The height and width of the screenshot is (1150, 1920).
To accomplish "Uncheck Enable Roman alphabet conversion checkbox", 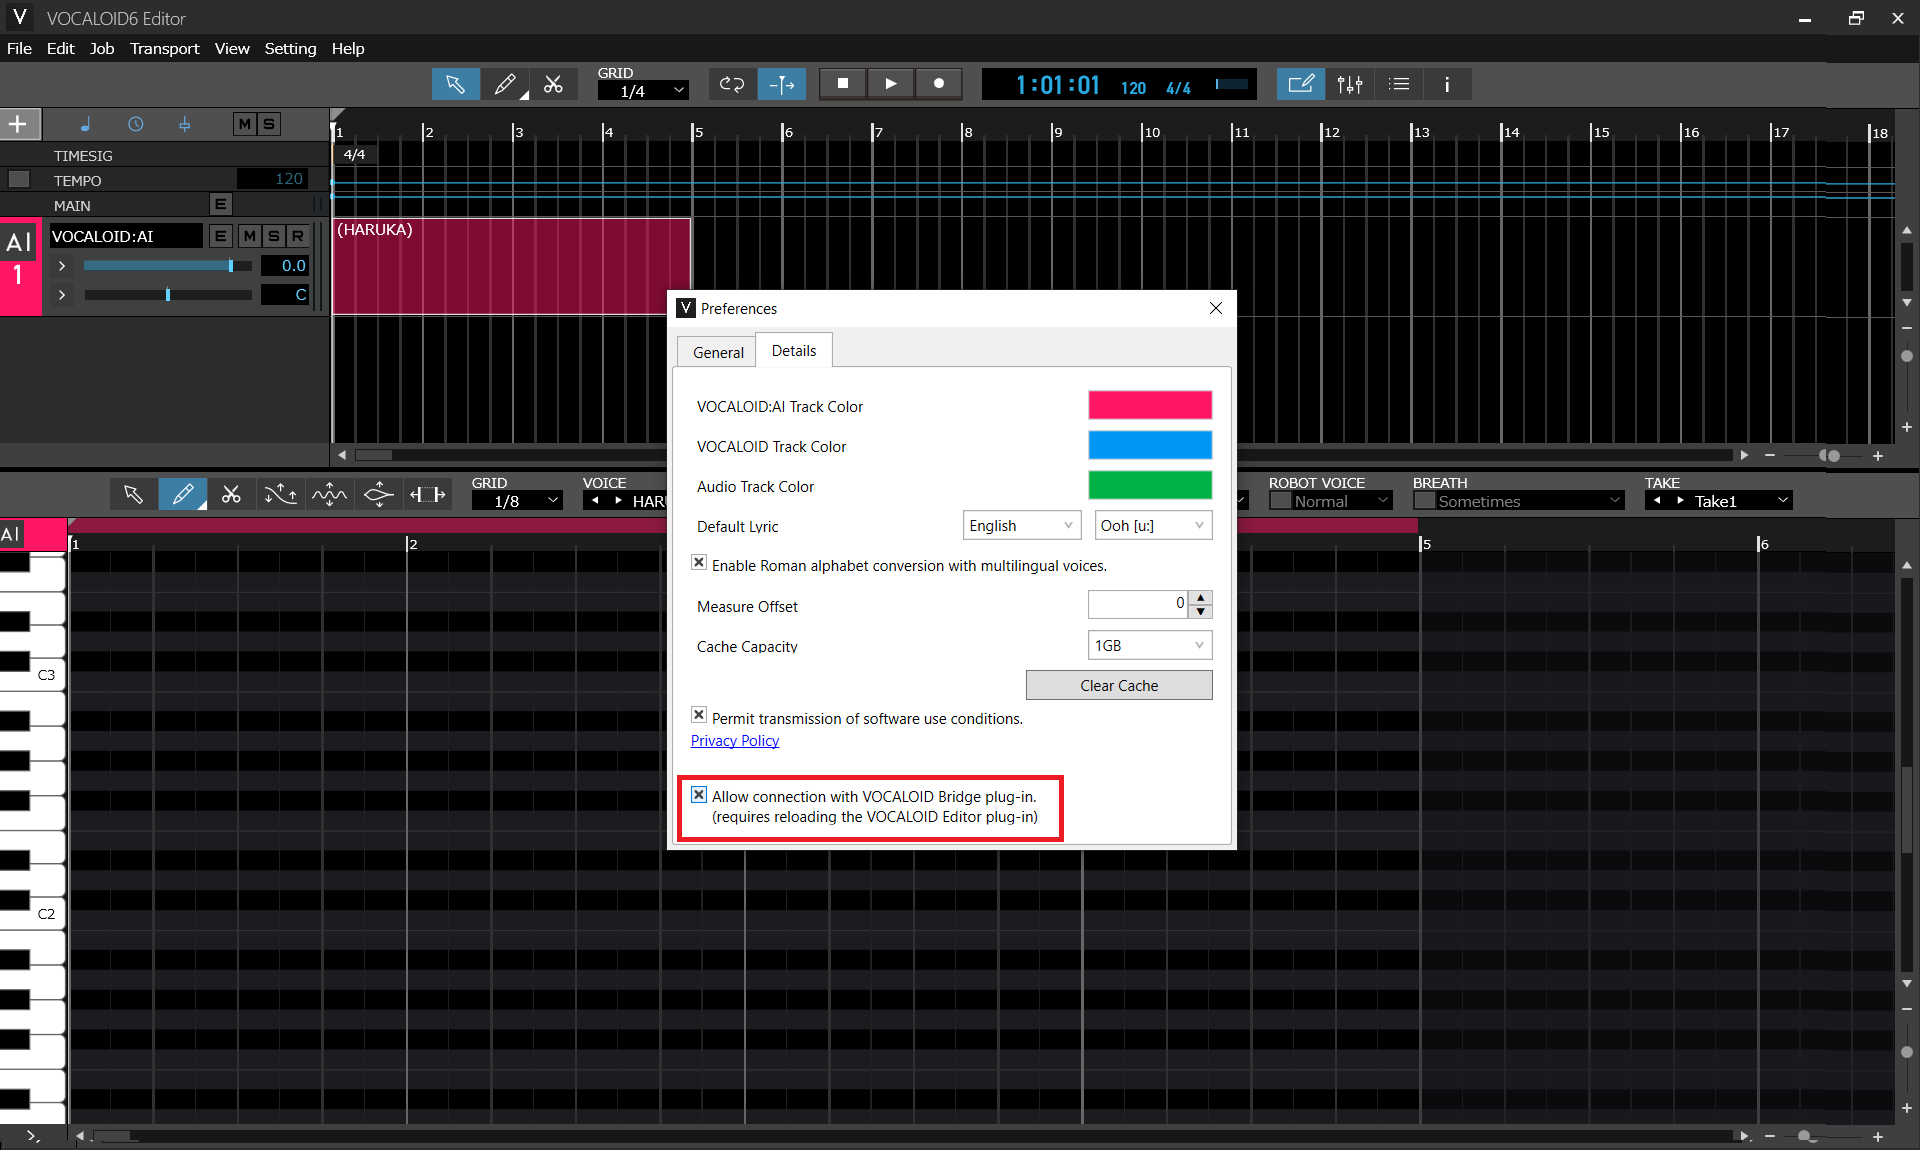I will (x=699, y=563).
